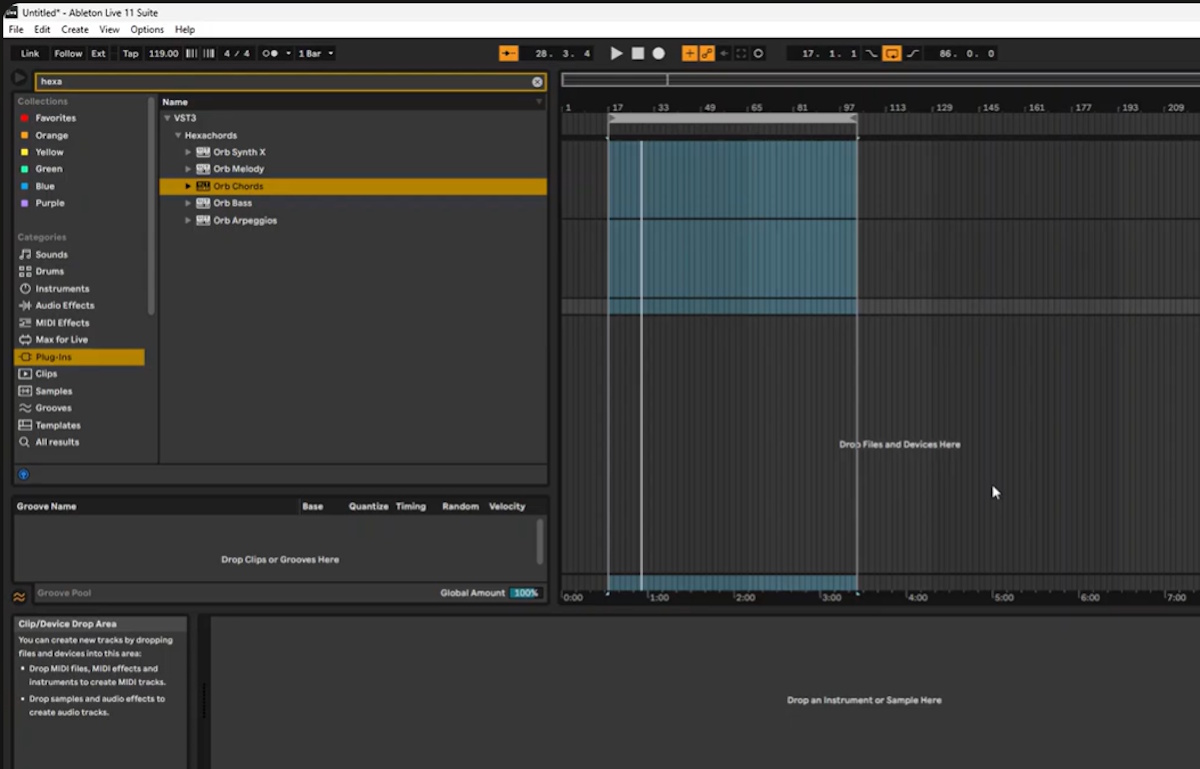Click the Session Record circle button

click(758, 53)
